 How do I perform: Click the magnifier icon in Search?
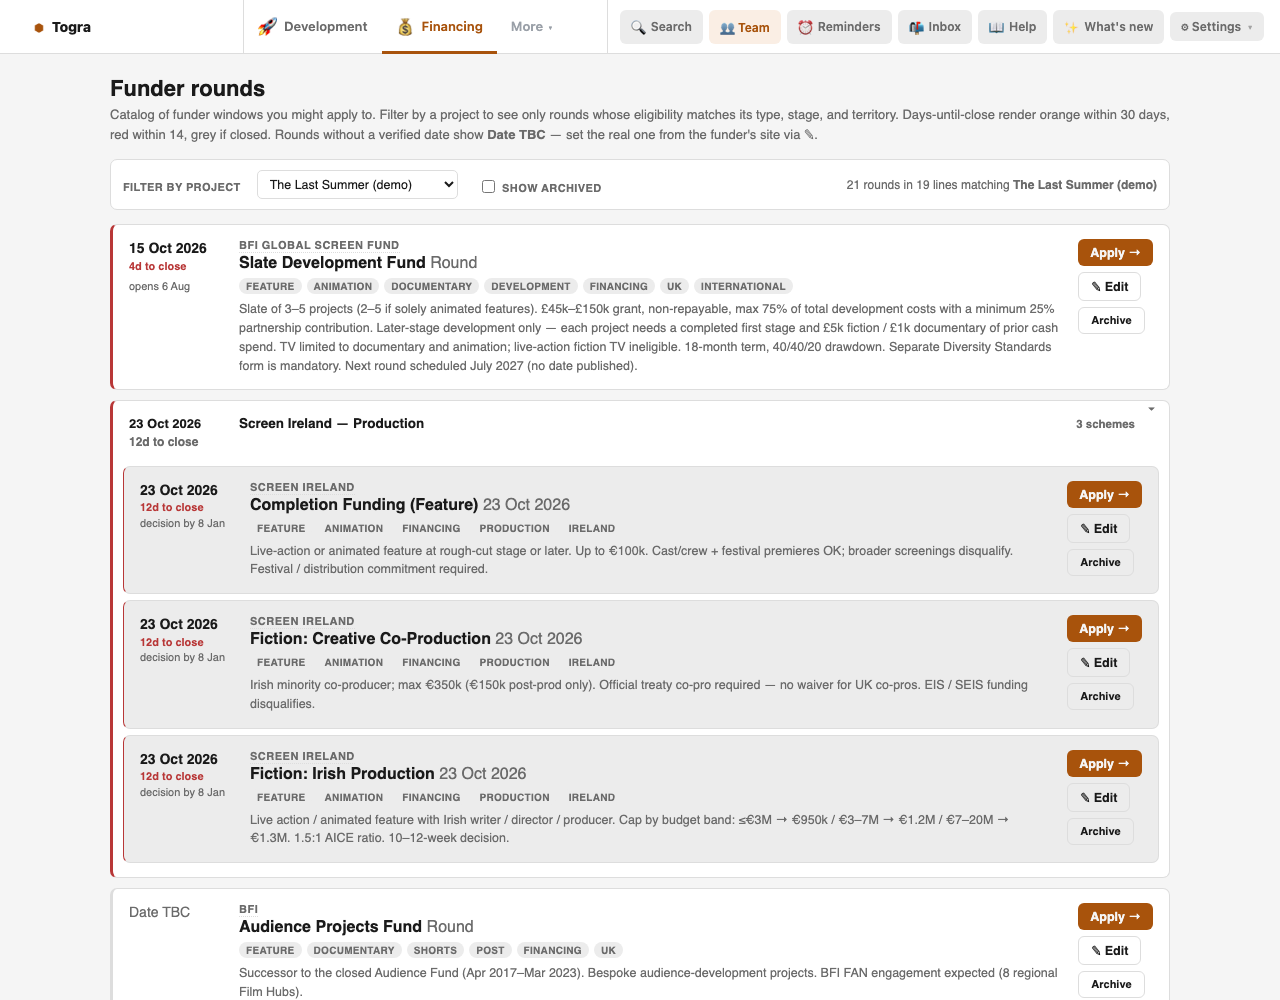pos(638,27)
